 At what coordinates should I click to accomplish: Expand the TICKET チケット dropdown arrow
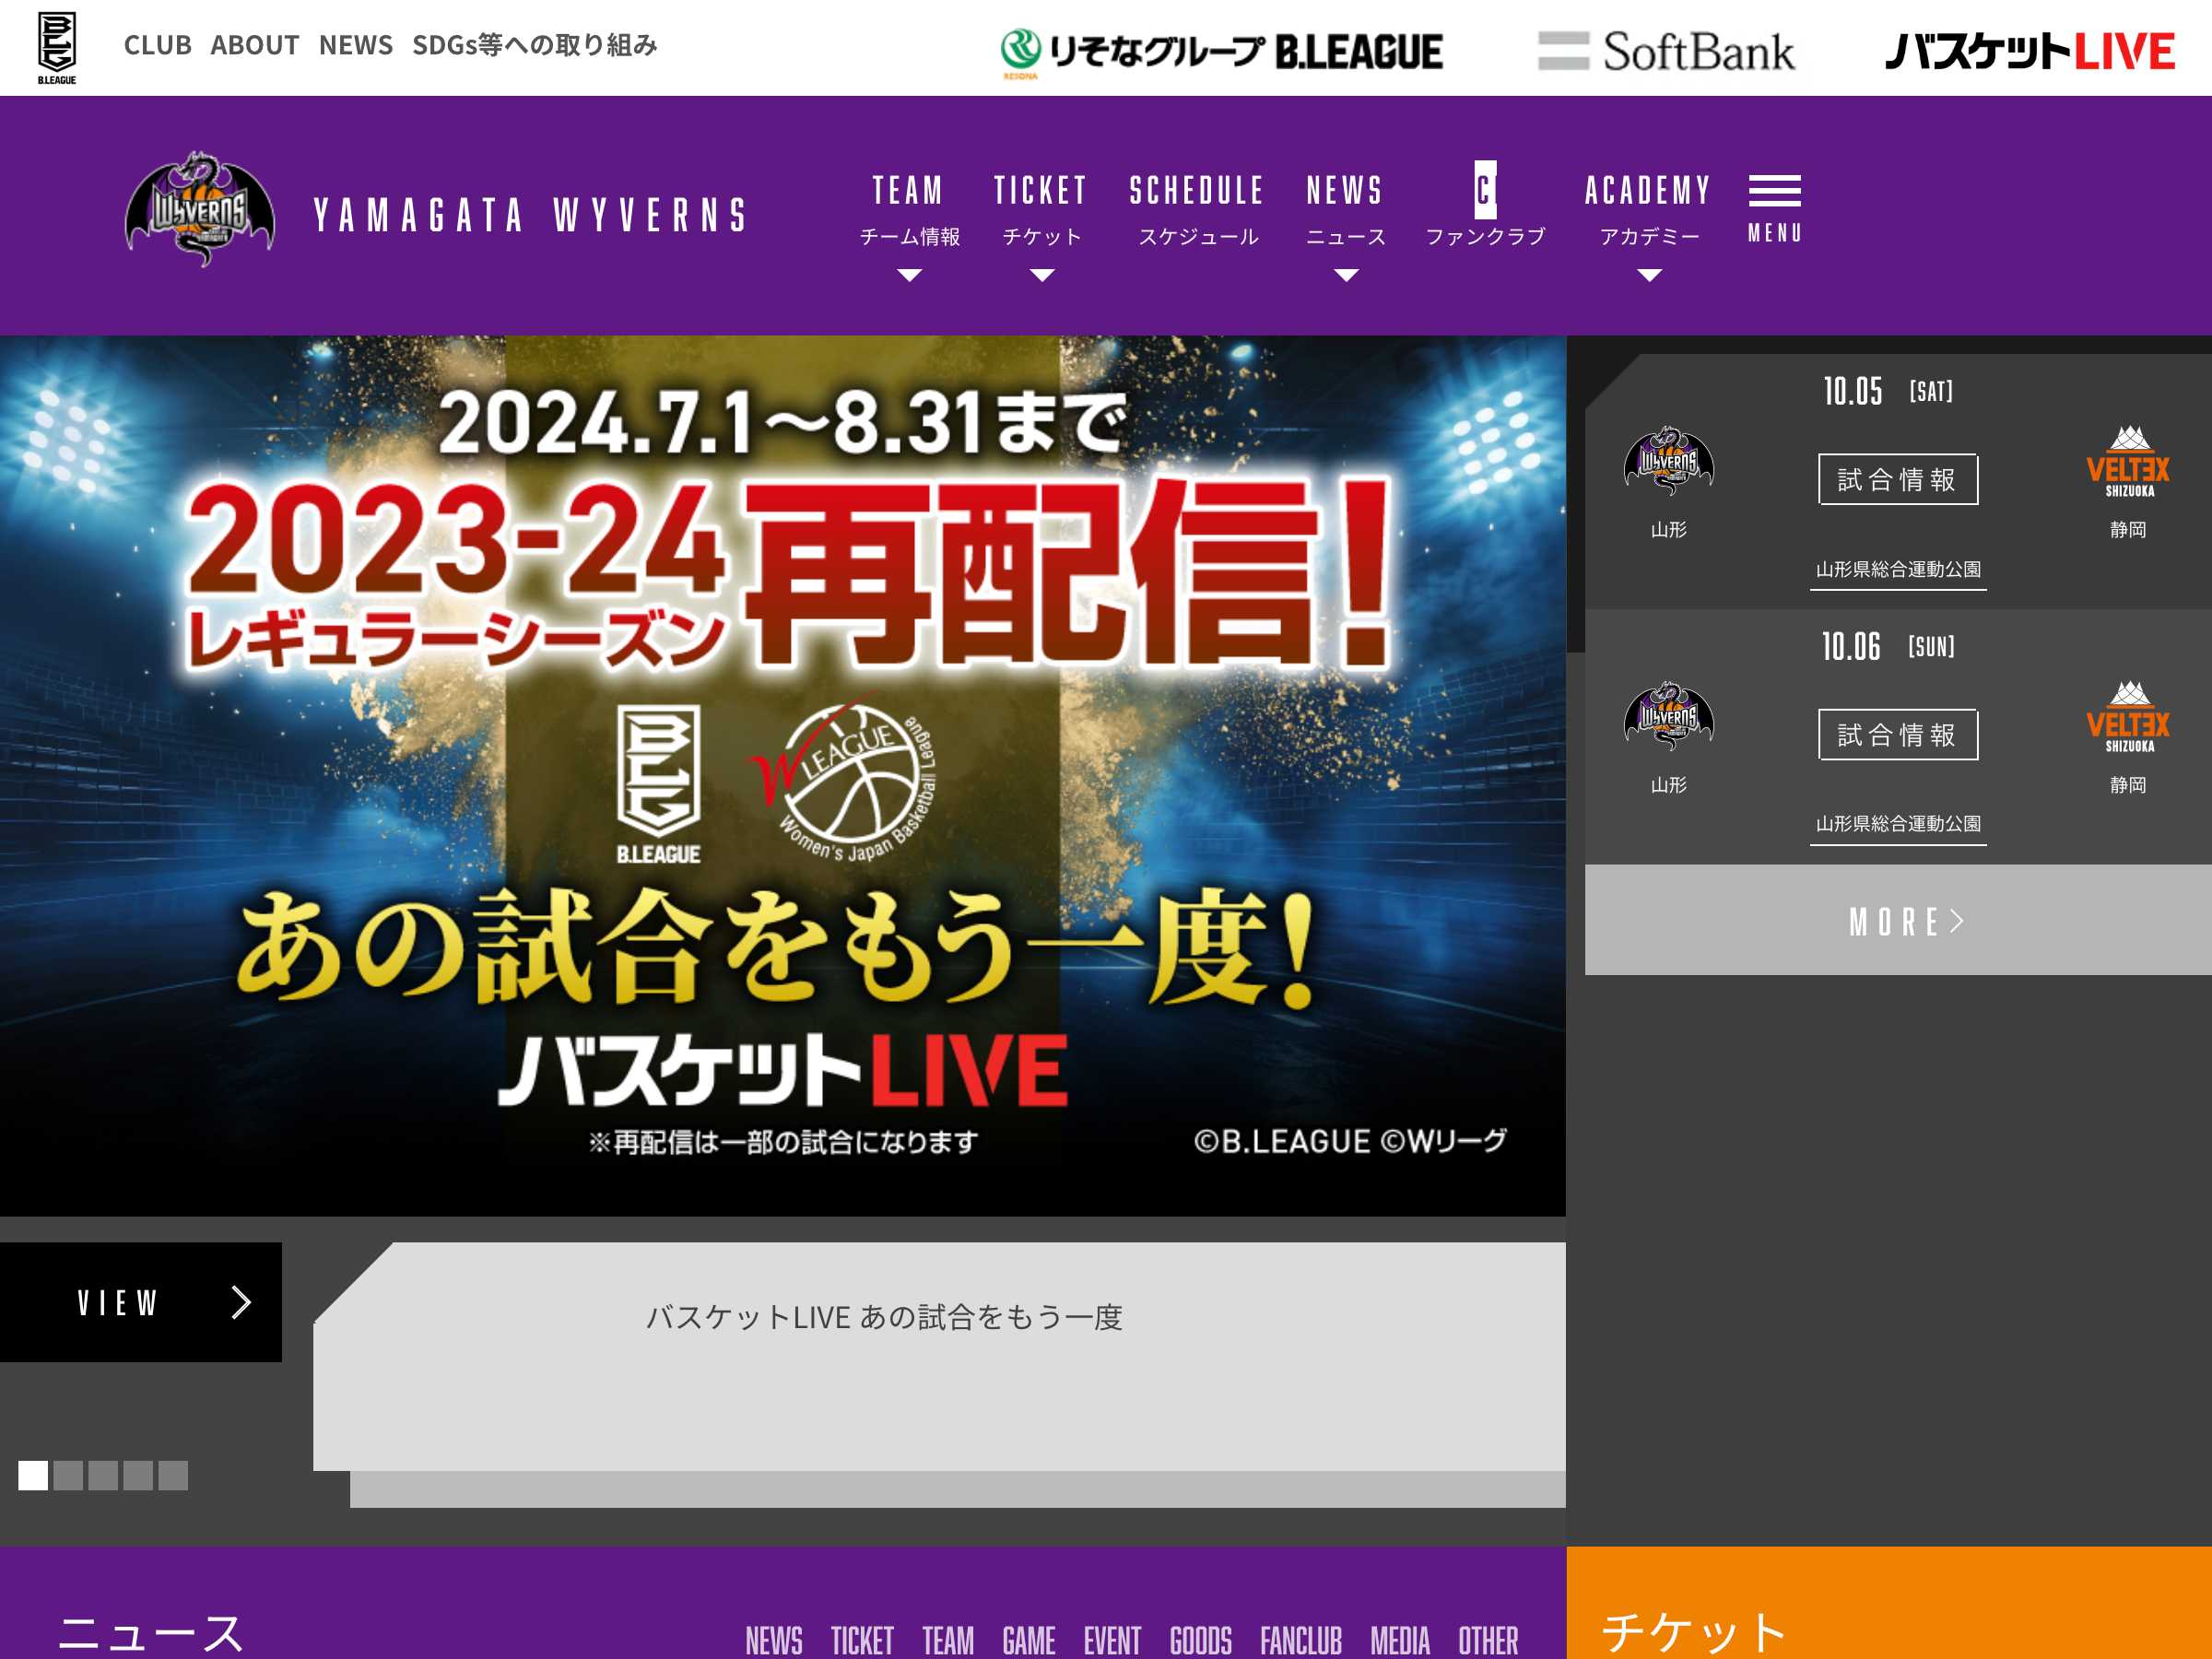click(1042, 275)
